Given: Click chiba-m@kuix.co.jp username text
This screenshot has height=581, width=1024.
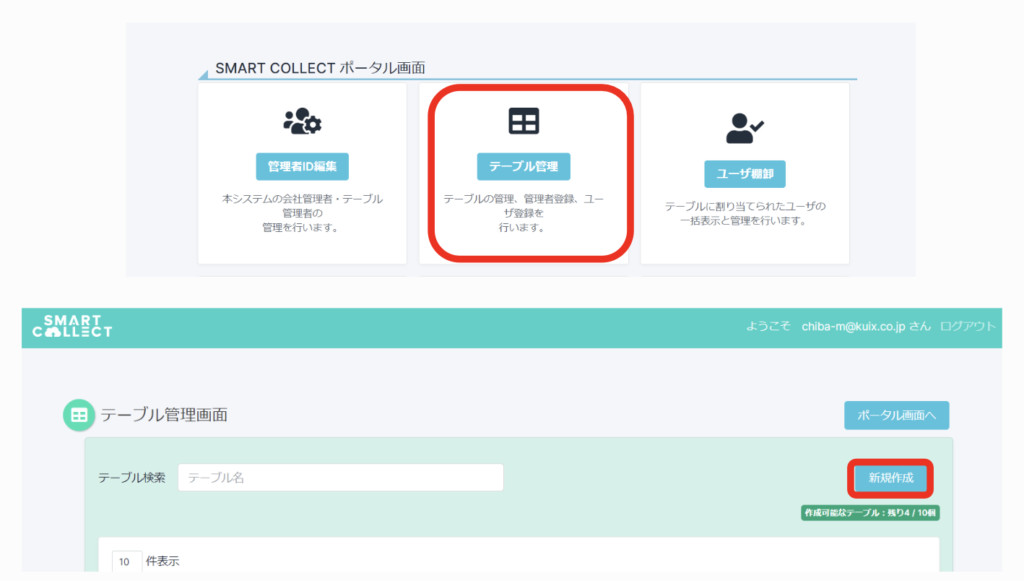Looking at the screenshot, I should point(853,326).
